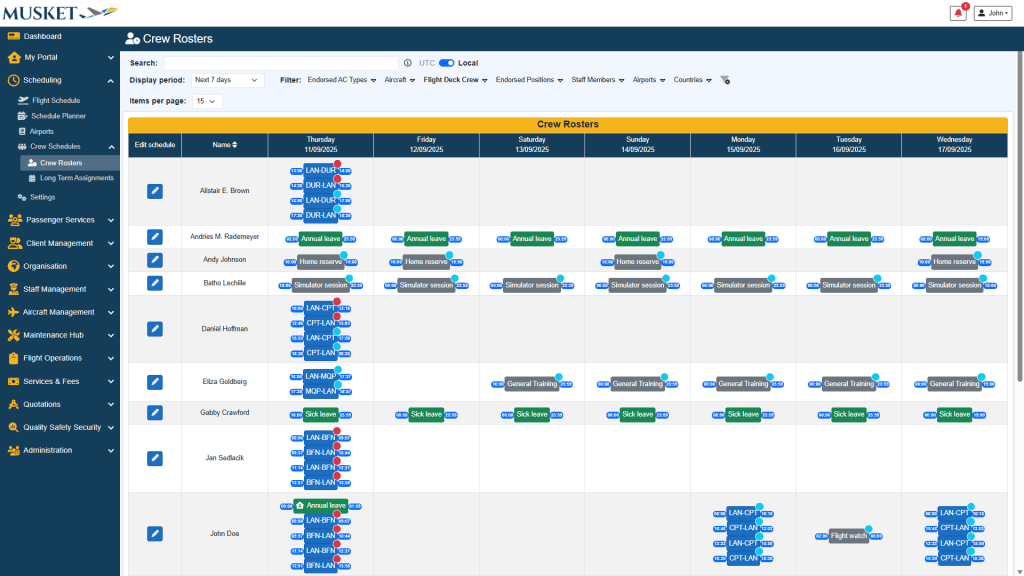Click edit schedule icon for Alistair E. Brown
This screenshot has width=1024, height=576.
coord(155,191)
